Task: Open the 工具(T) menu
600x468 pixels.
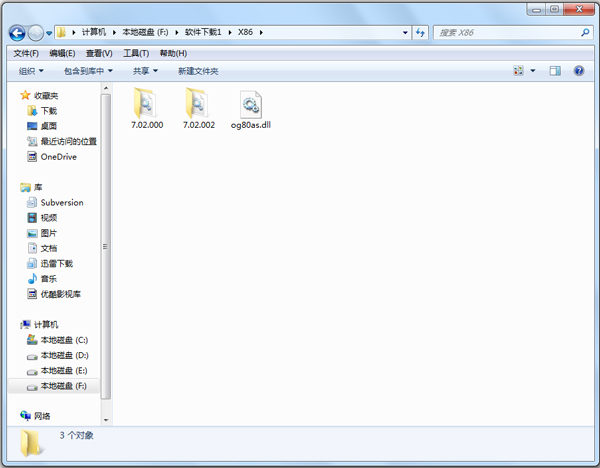Action: click(136, 53)
